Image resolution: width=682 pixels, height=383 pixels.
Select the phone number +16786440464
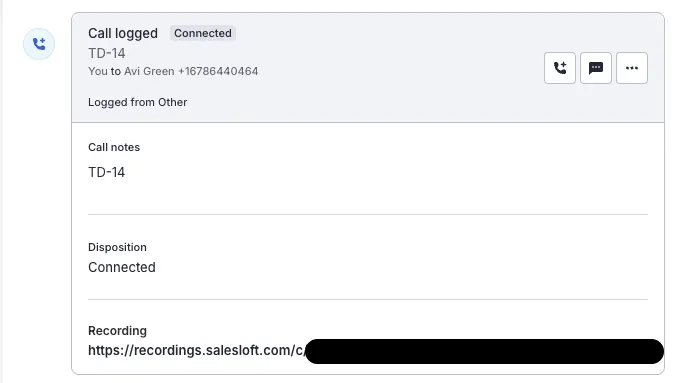coord(218,71)
